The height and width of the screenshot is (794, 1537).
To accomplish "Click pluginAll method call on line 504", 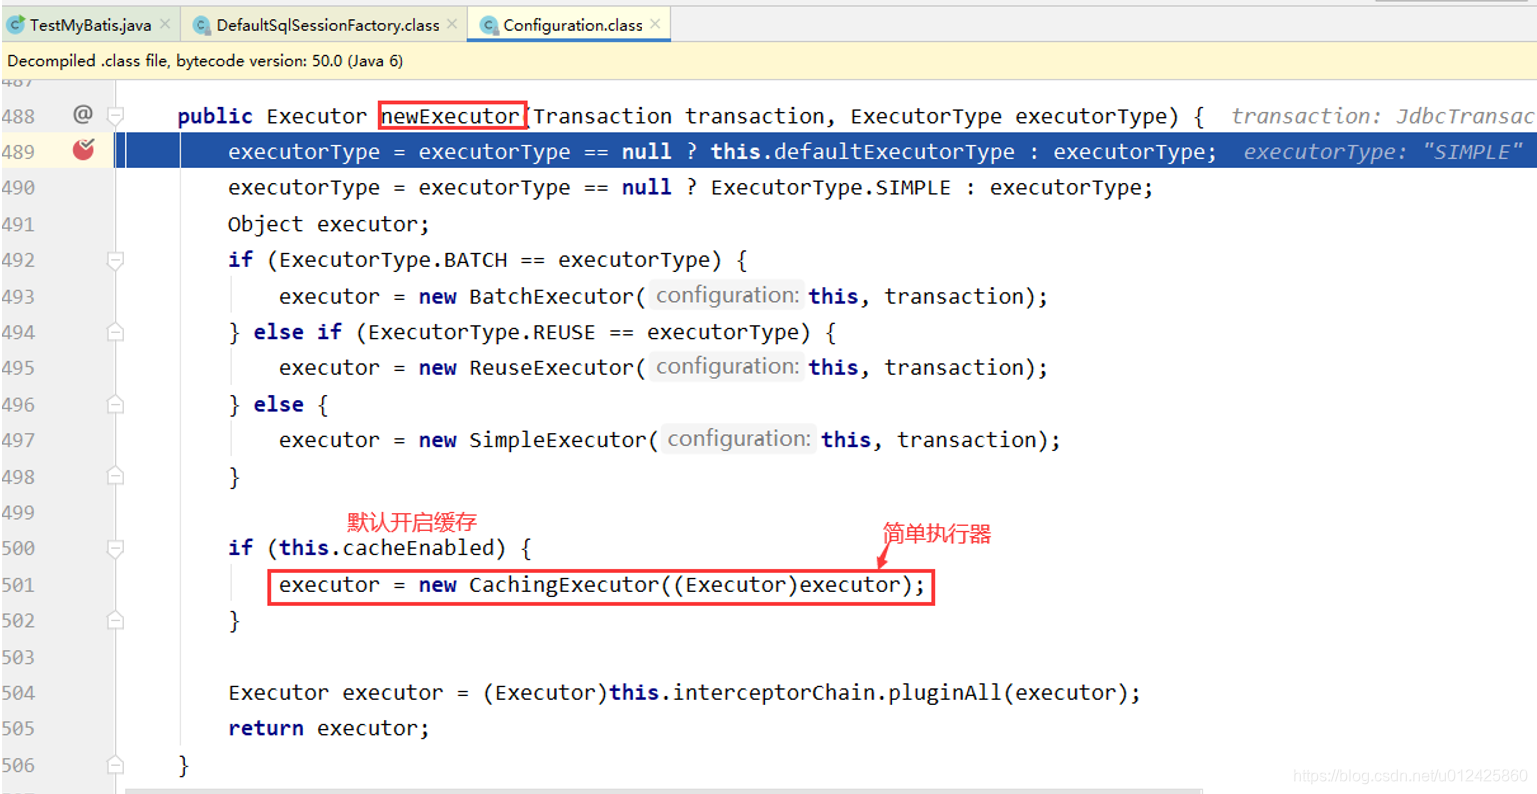I will [945, 693].
